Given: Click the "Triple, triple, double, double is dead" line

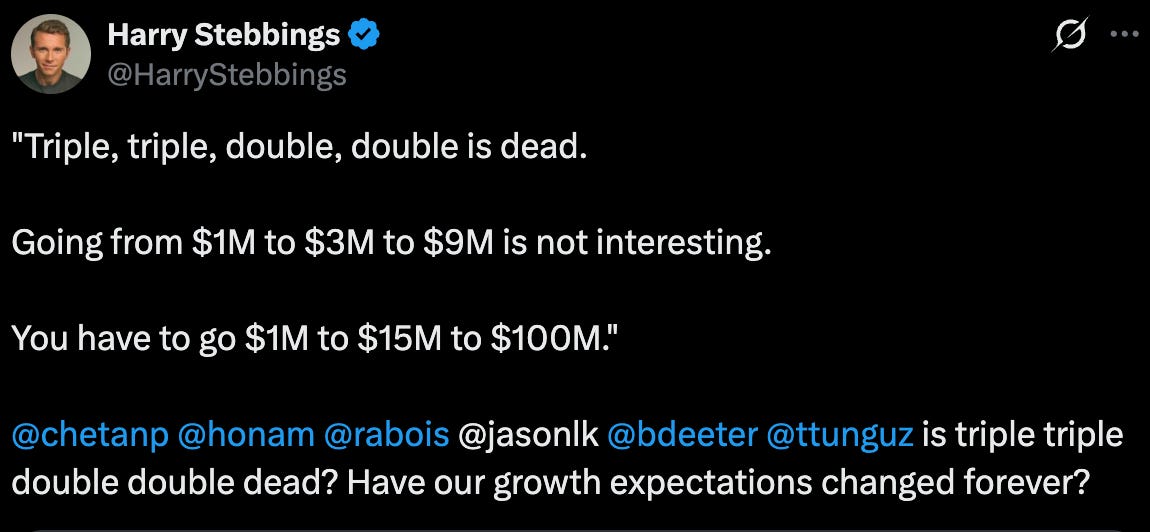Looking at the screenshot, I should [x=299, y=149].
